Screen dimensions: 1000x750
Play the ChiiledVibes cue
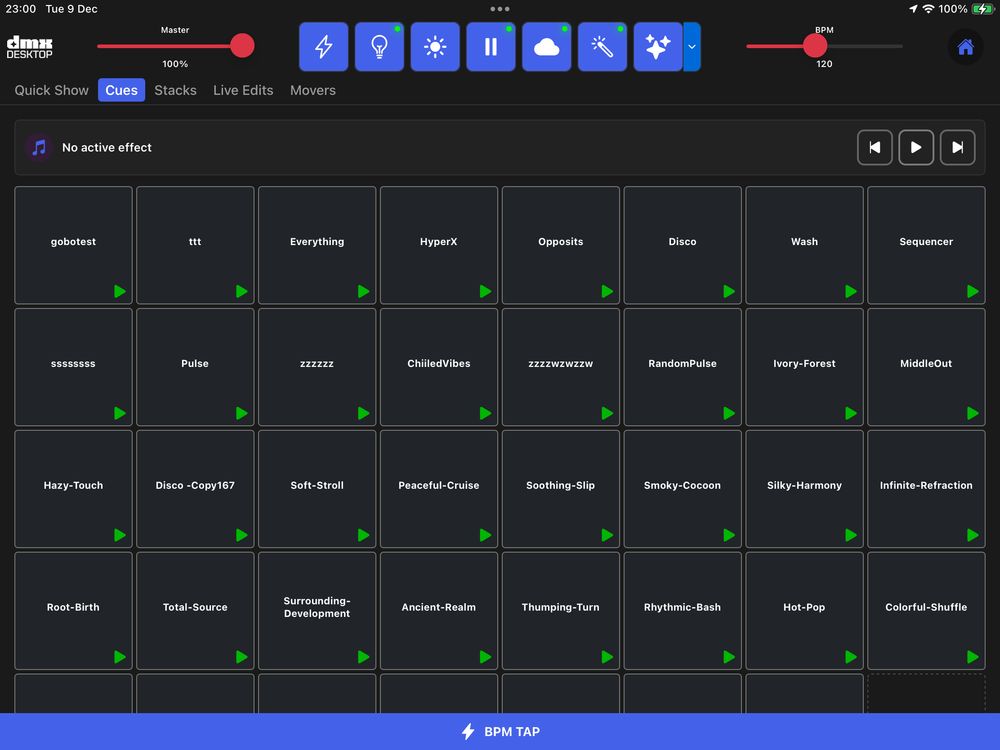pyautogui.click(x=485, y=413)
